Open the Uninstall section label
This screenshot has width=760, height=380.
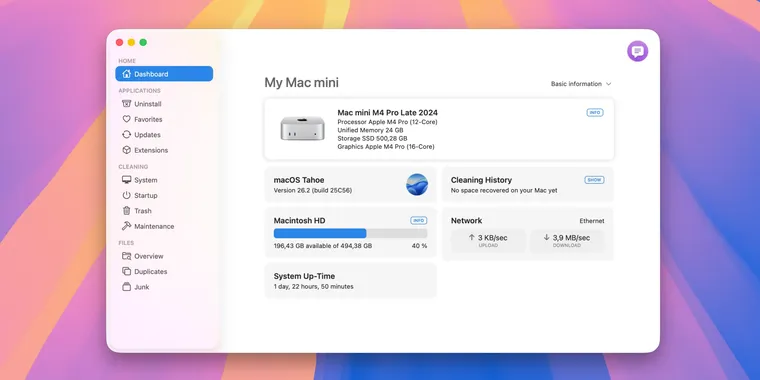click(x=148, y=104)
